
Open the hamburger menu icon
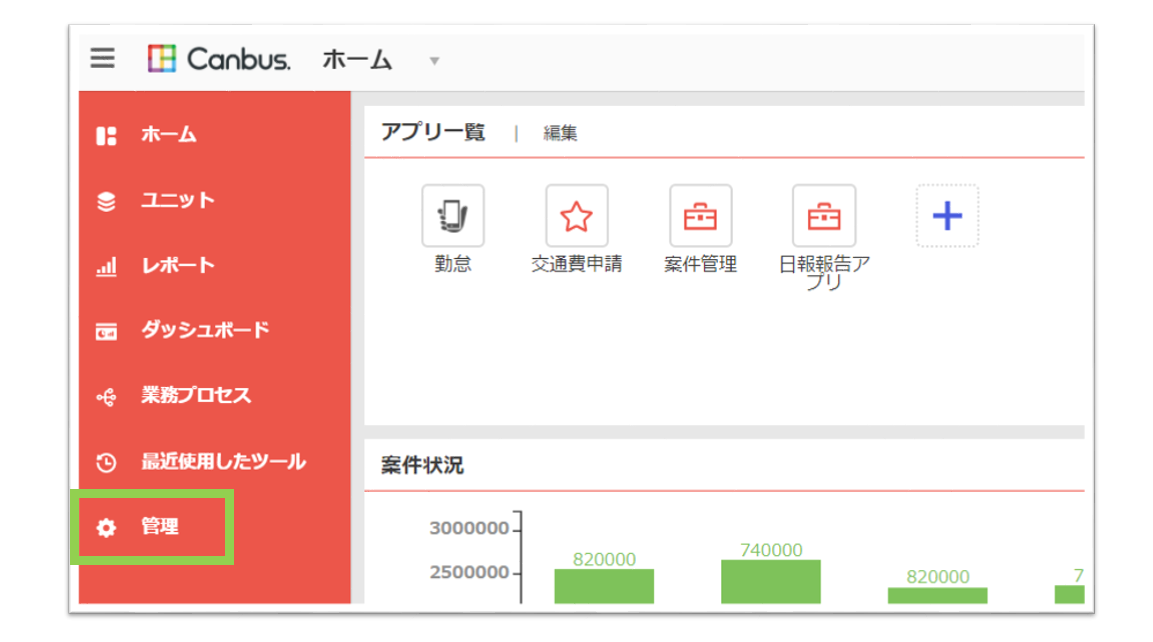[103, 58]
